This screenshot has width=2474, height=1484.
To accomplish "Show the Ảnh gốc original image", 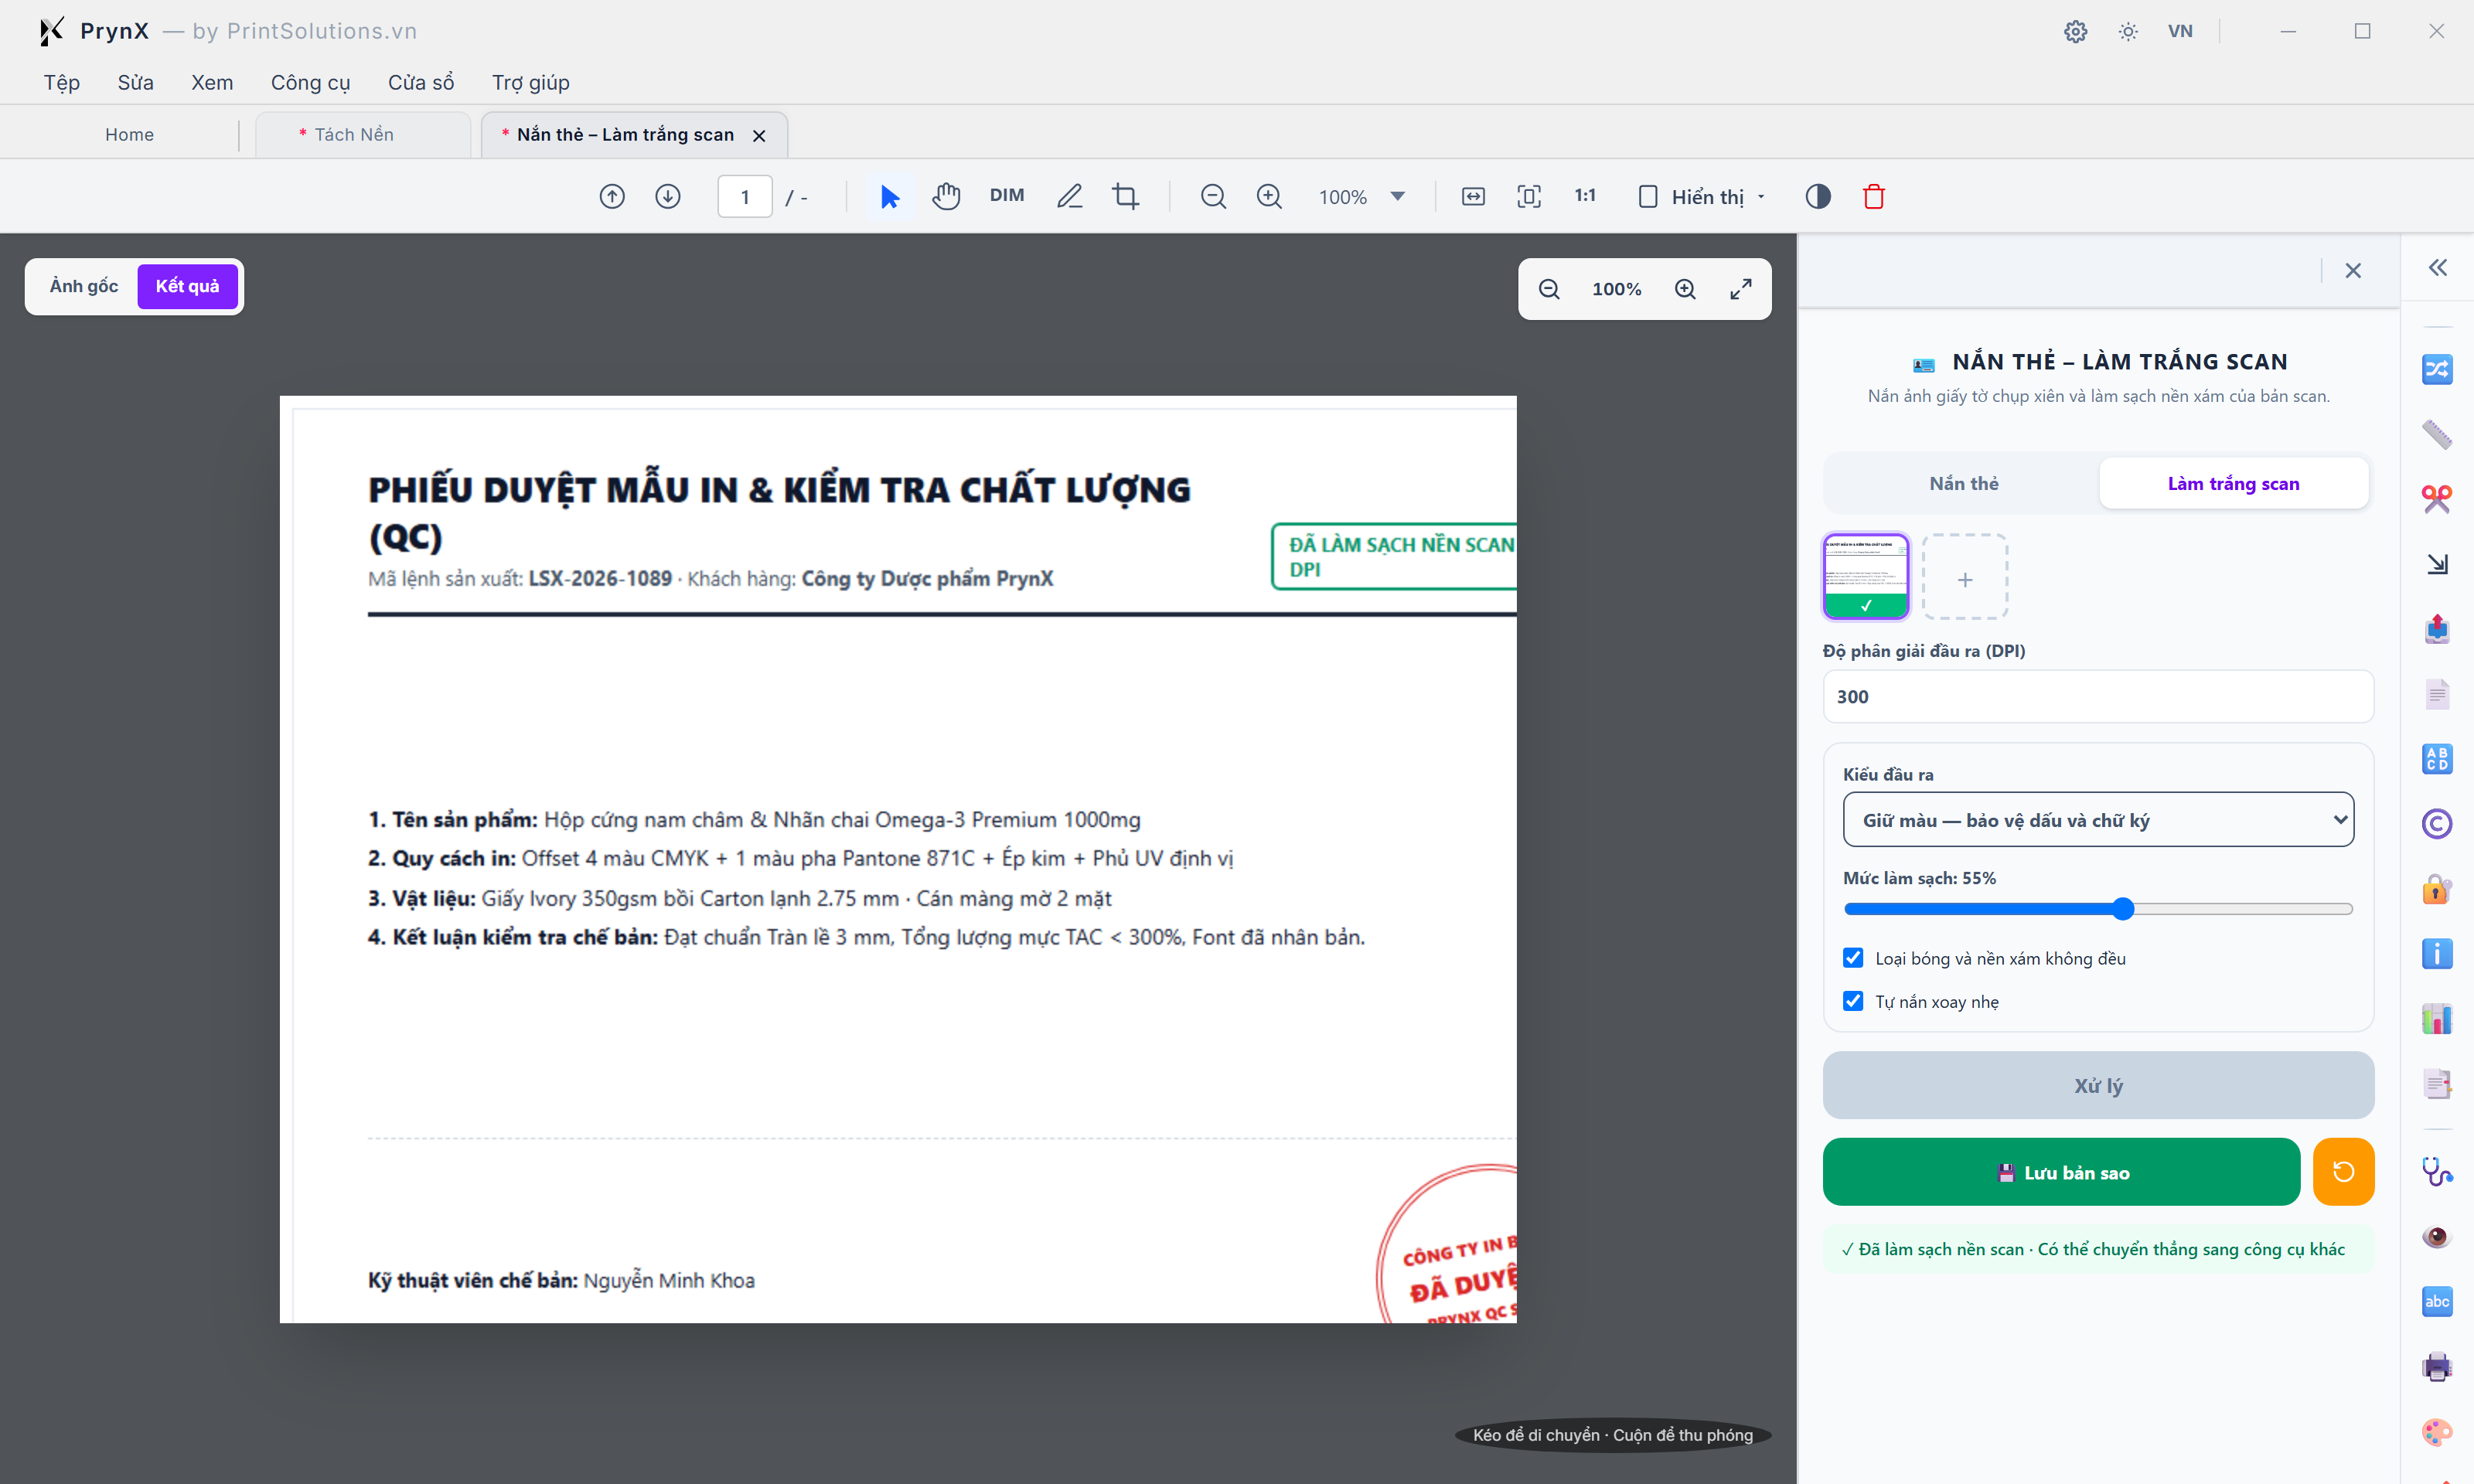I will click(x=84, y=286).
